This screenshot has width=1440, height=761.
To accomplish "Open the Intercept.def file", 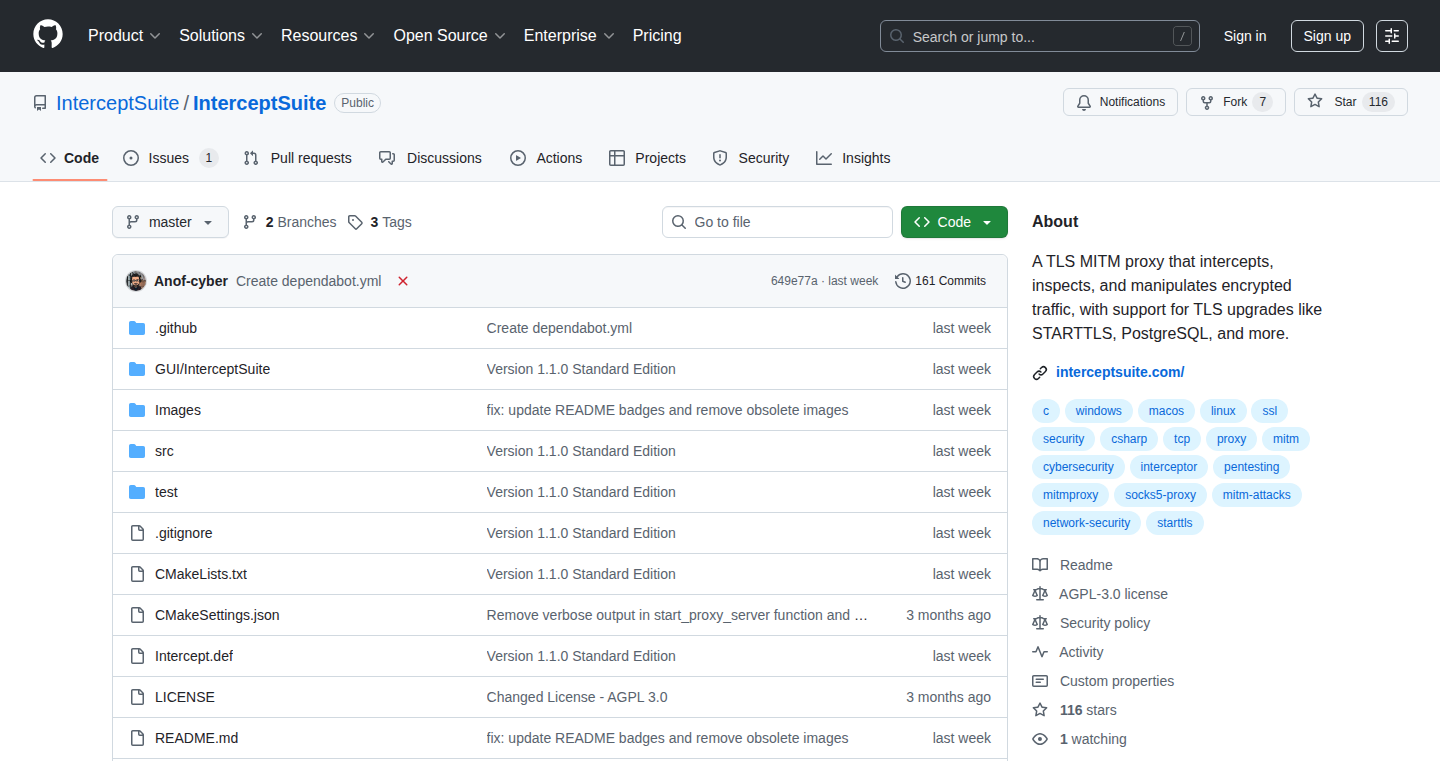I will (x=194, y=656).
